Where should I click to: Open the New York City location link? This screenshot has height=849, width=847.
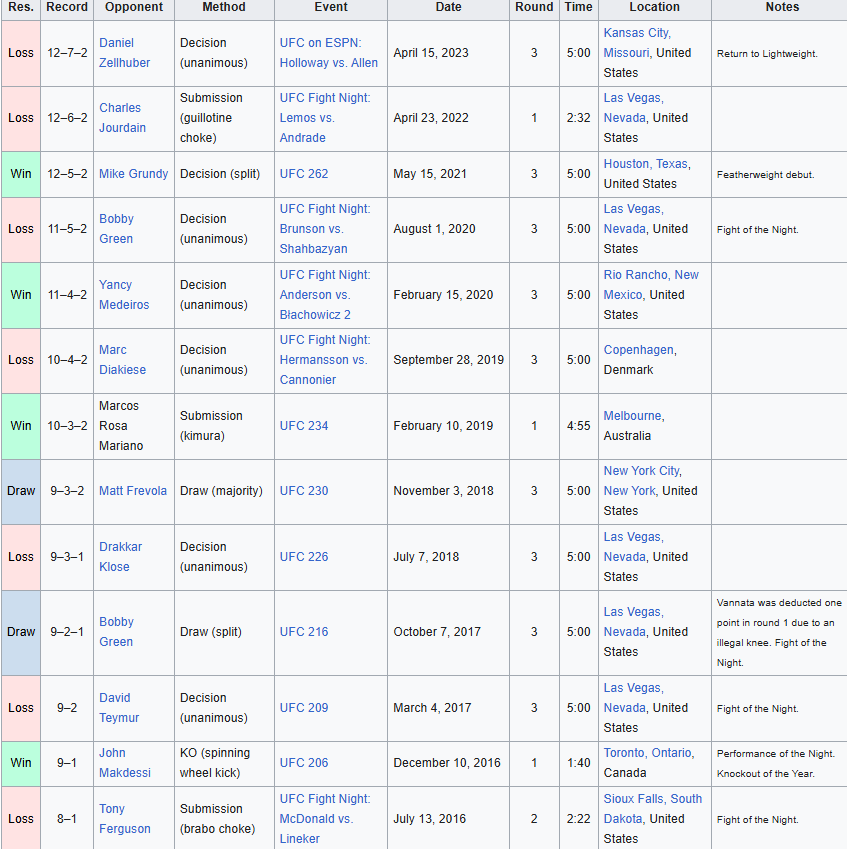[x=642, y=471]
